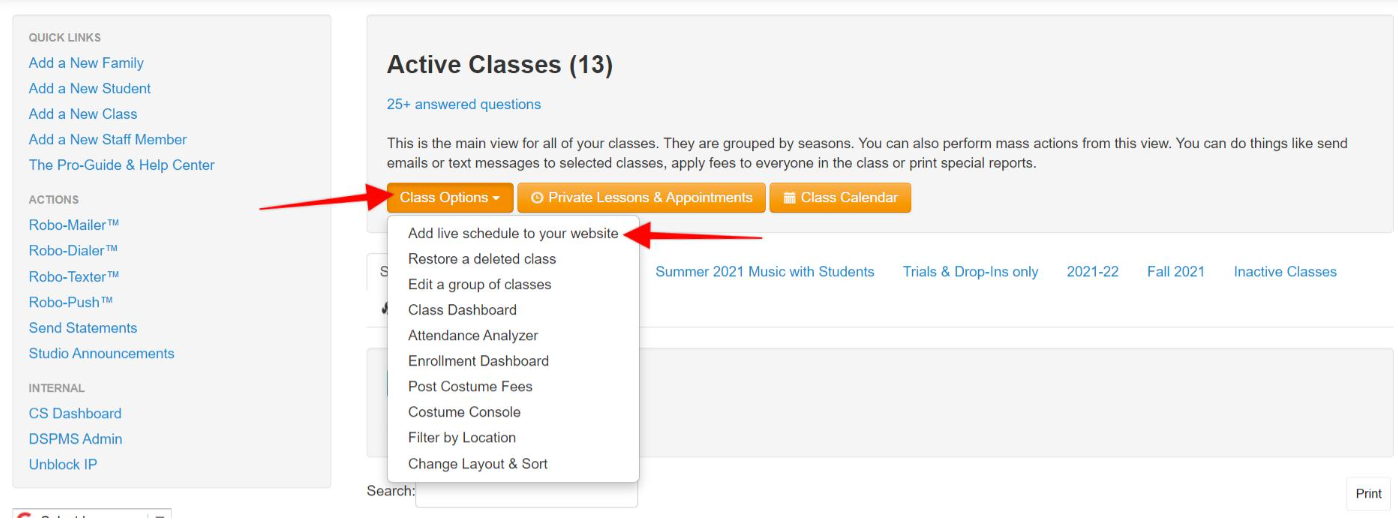This screenshot has height=522, width=1398.
Task: Click the Print button
Action: [x=1369, y=493]
